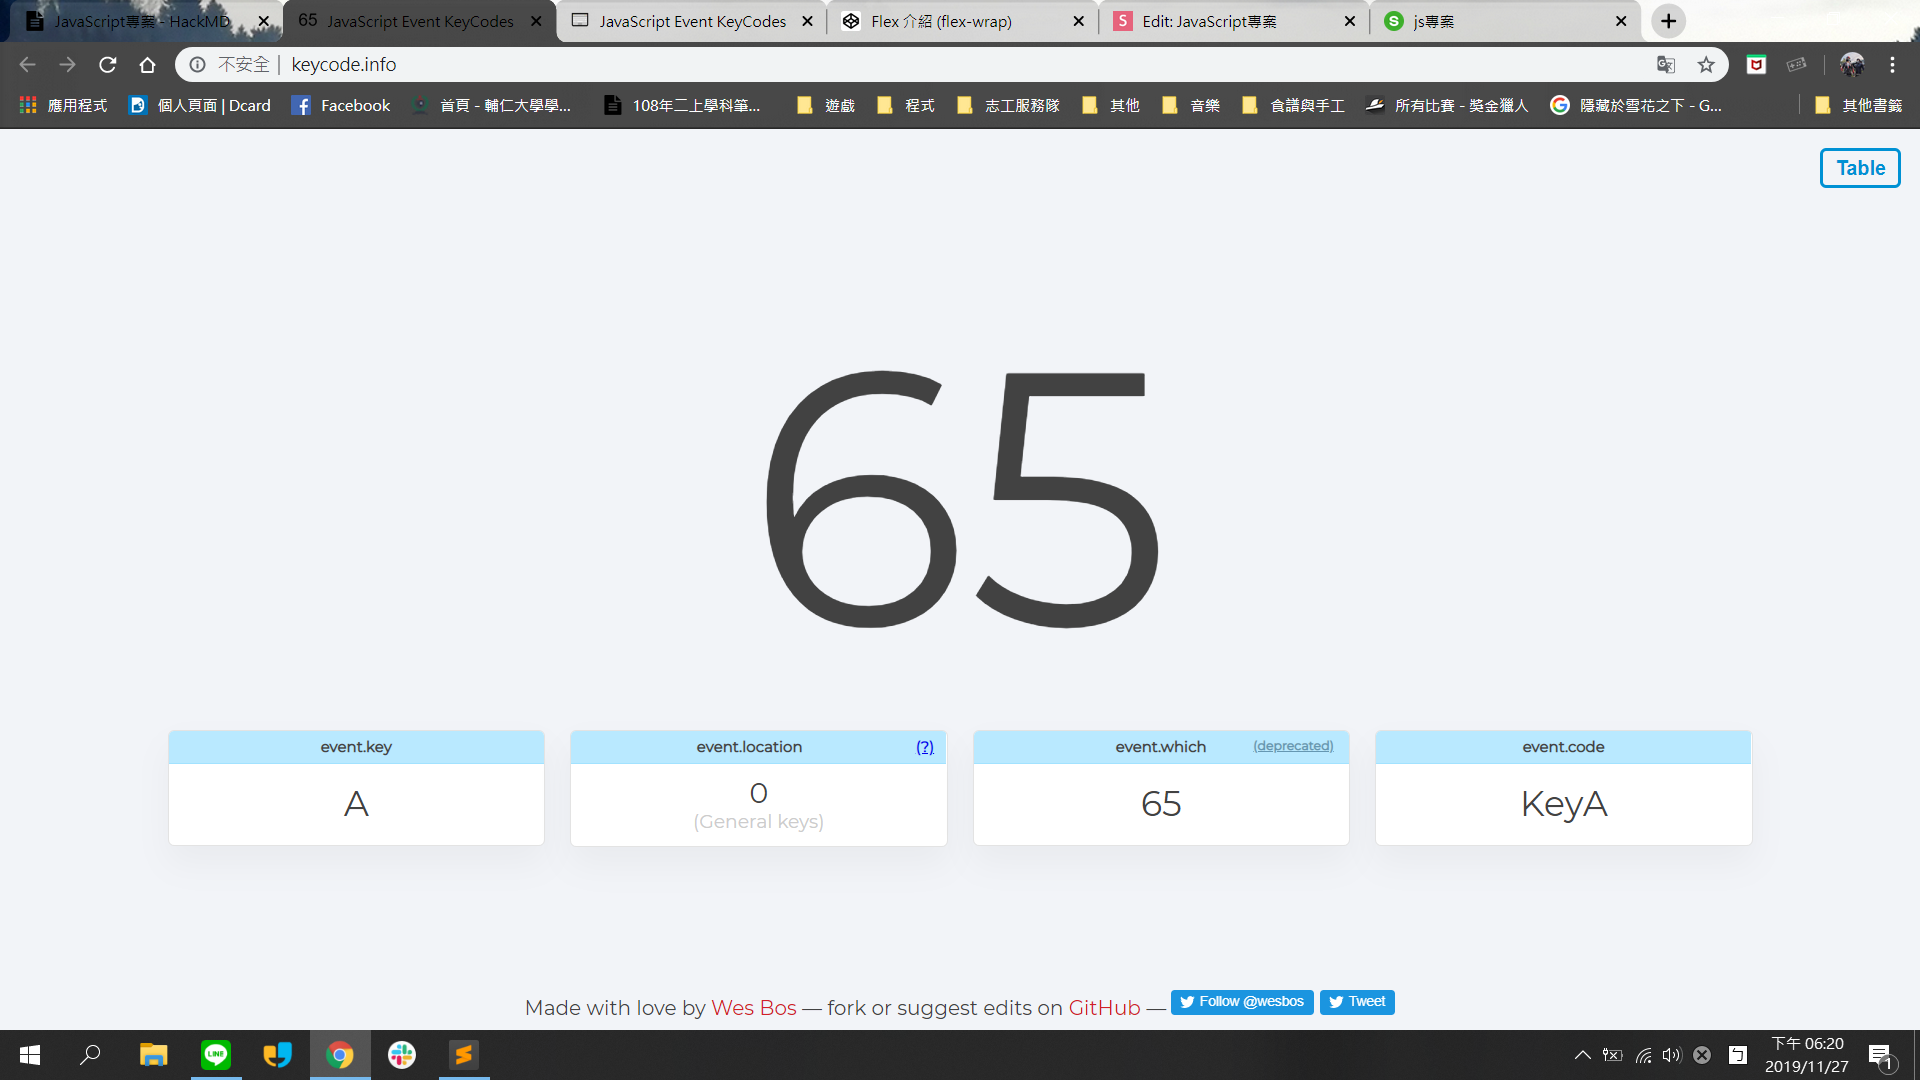
Task: Click the home page icon
Action: click(147, 65)
